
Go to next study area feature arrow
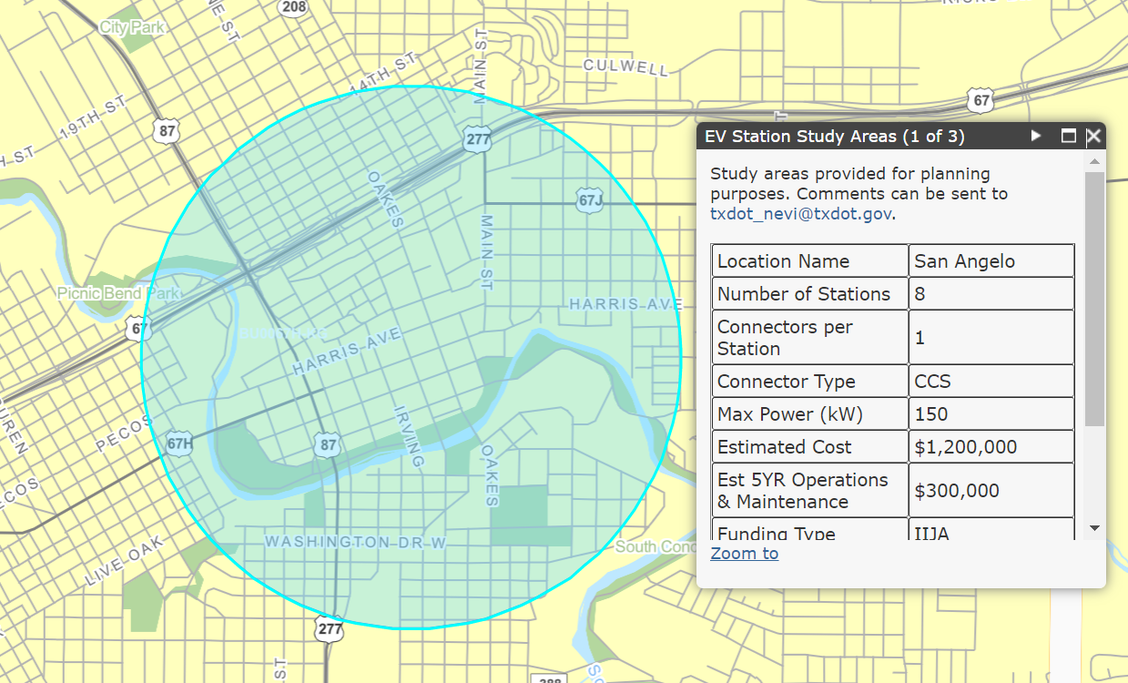1036,136
